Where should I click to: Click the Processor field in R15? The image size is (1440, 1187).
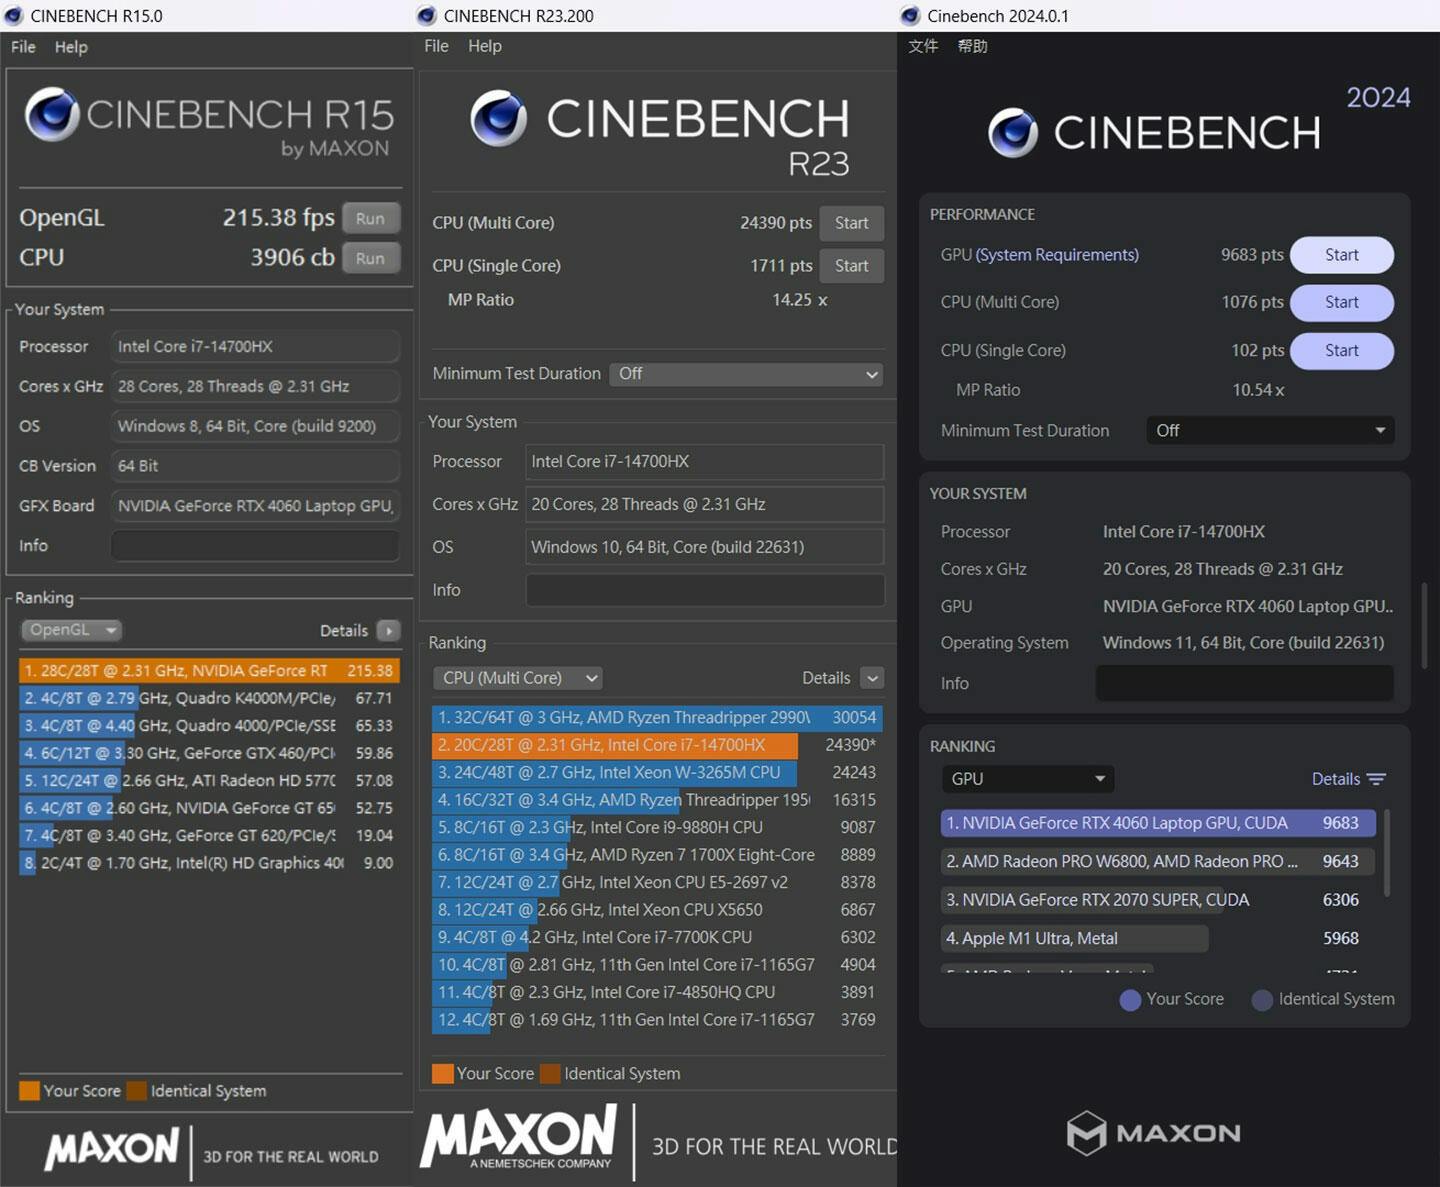tap(255, 346)
